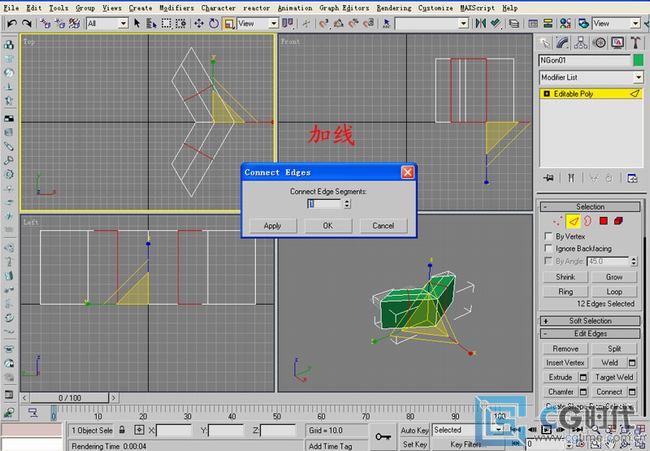Image resolution: width=650 pixels, height=451 pixels.
Task: Click Apply in Connect Edges dialog
Action: click(273, 226)
